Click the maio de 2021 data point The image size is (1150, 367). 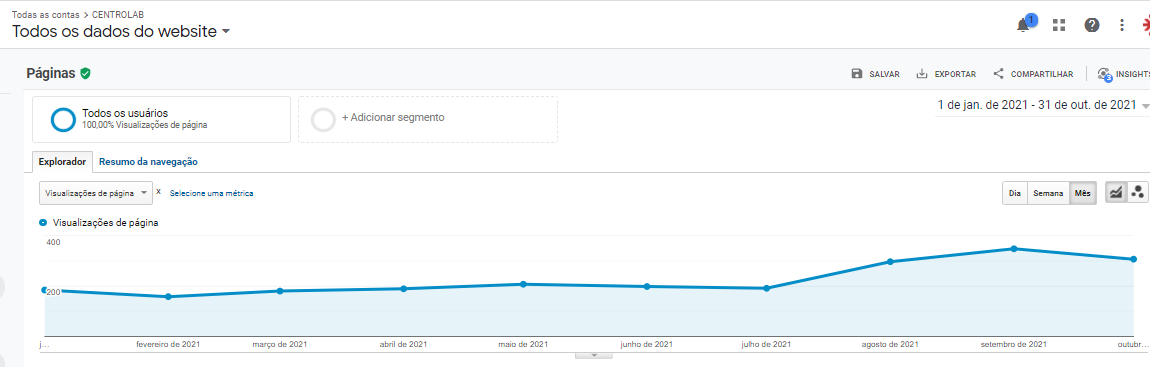pos(523,284)
